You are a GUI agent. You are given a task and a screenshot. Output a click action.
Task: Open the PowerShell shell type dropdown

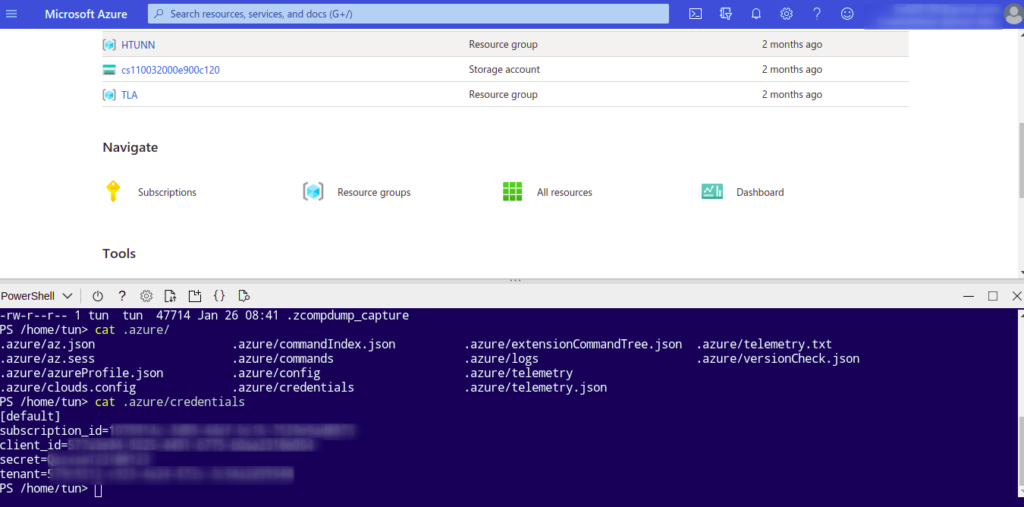pos(37,296)
